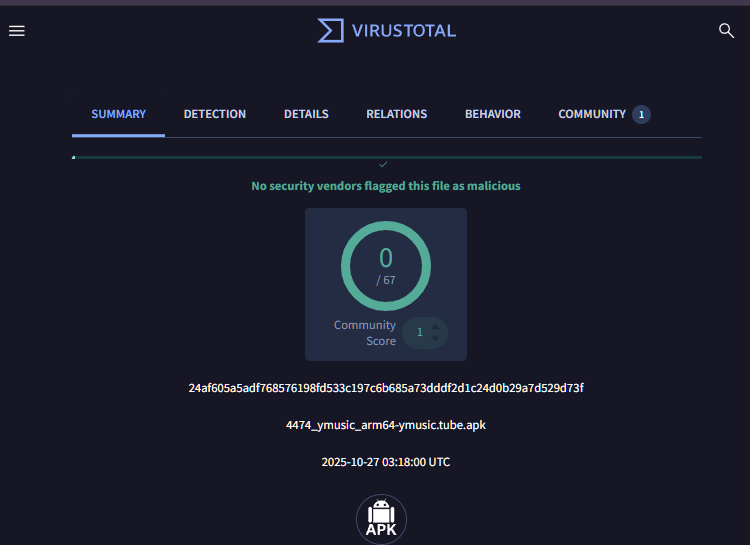This screenshot has height=545, width=750.
Task: Click the Community badge count of 1
Action: coord(641,114)
